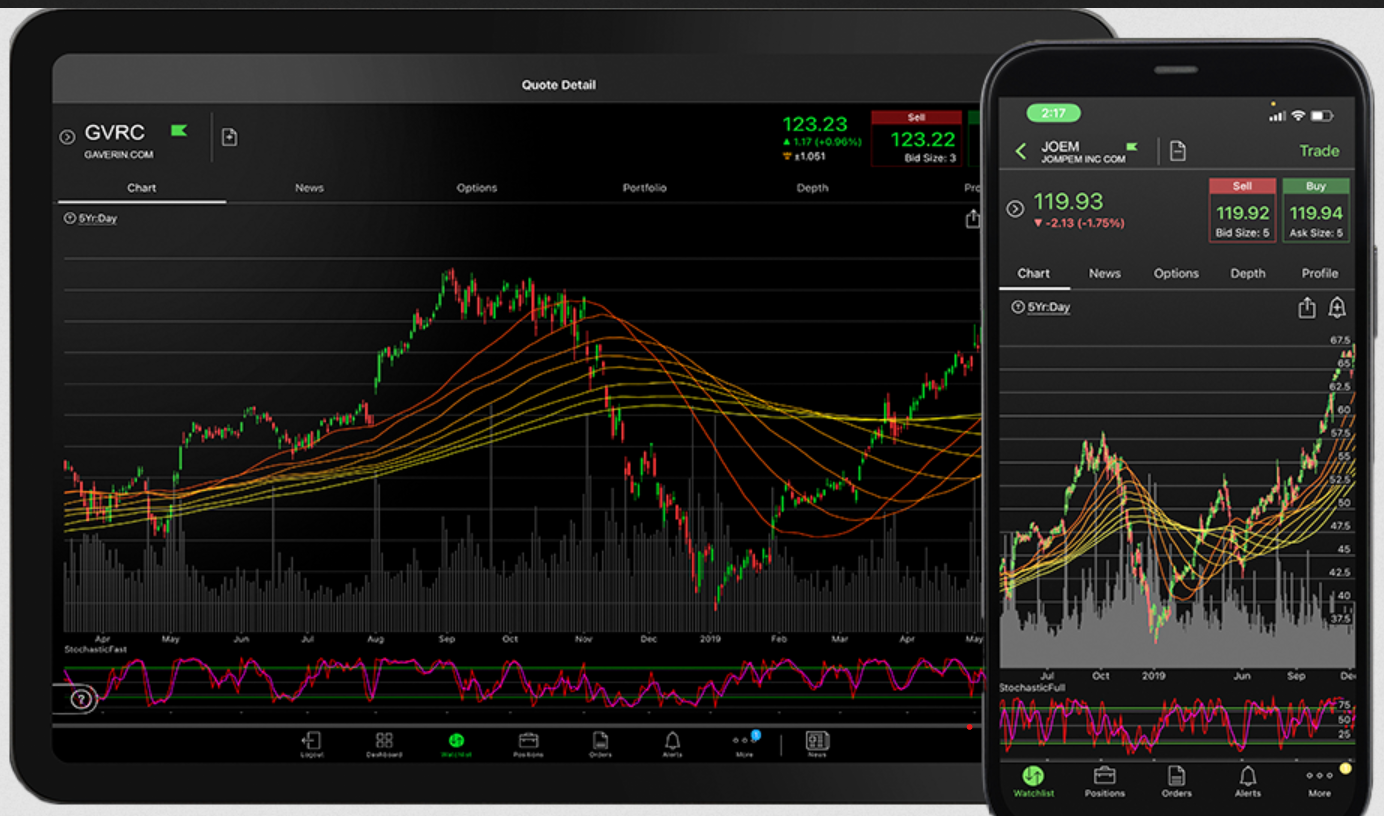Tap the -2.13 (-1.75%) change value
Screen dimensions: 1384x816
point(1079,223)
